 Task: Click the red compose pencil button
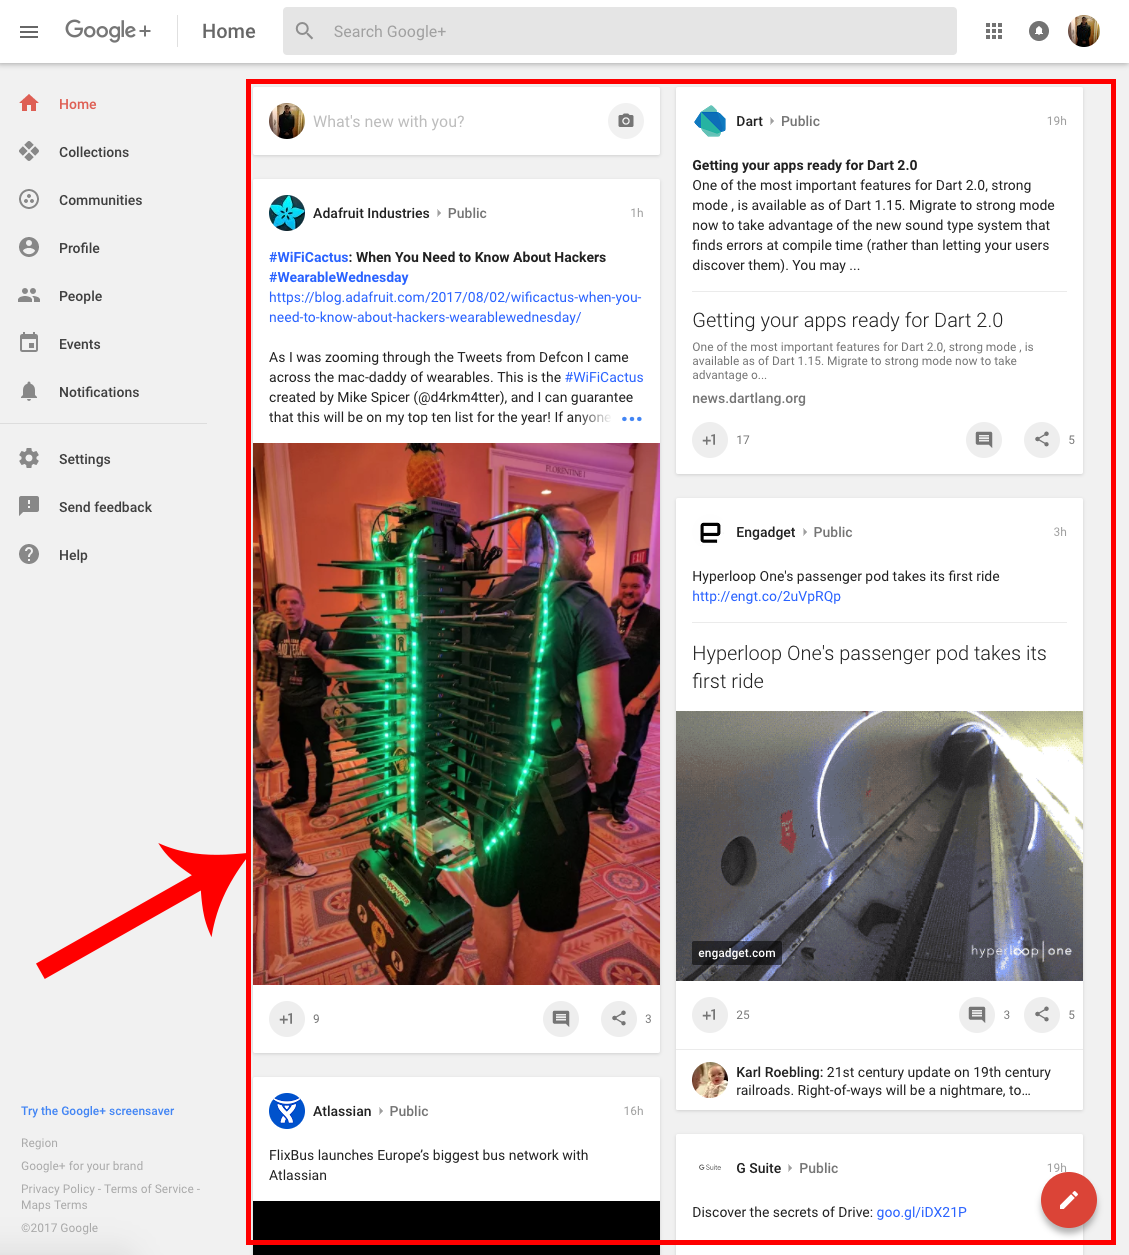[x=1069, y=1200]
